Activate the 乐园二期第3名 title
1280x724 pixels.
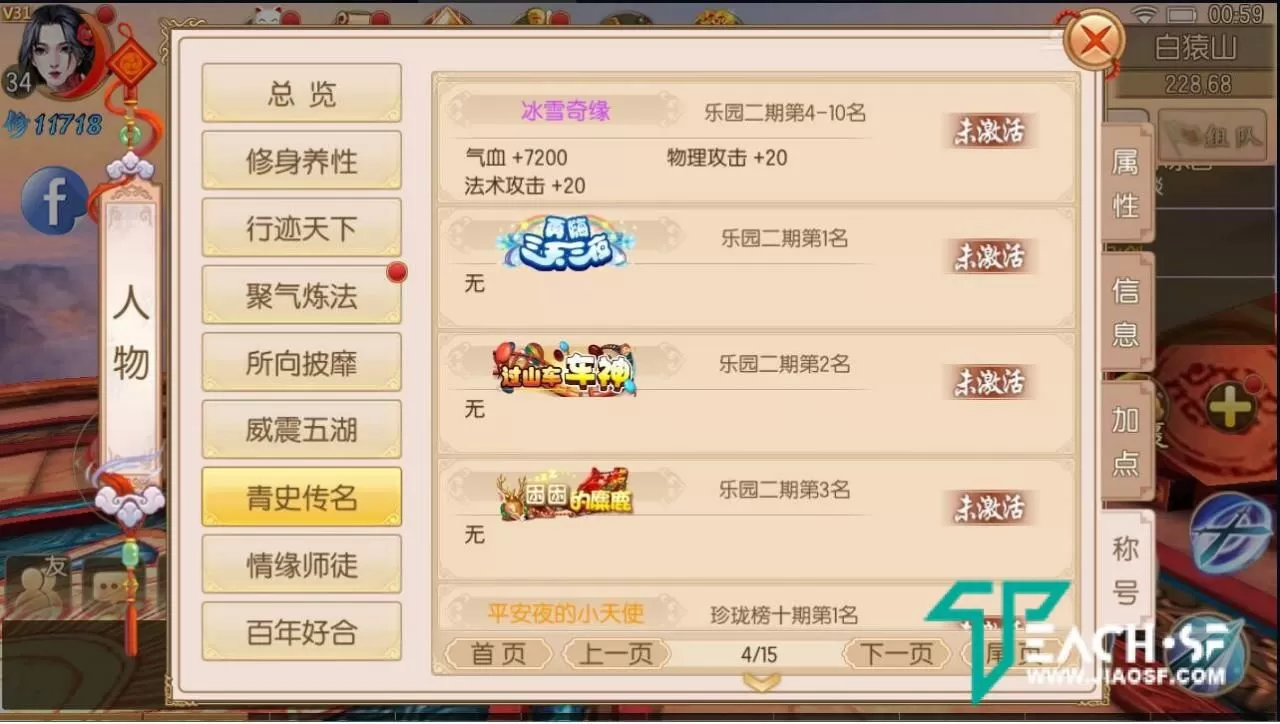(x=989, y=507)
